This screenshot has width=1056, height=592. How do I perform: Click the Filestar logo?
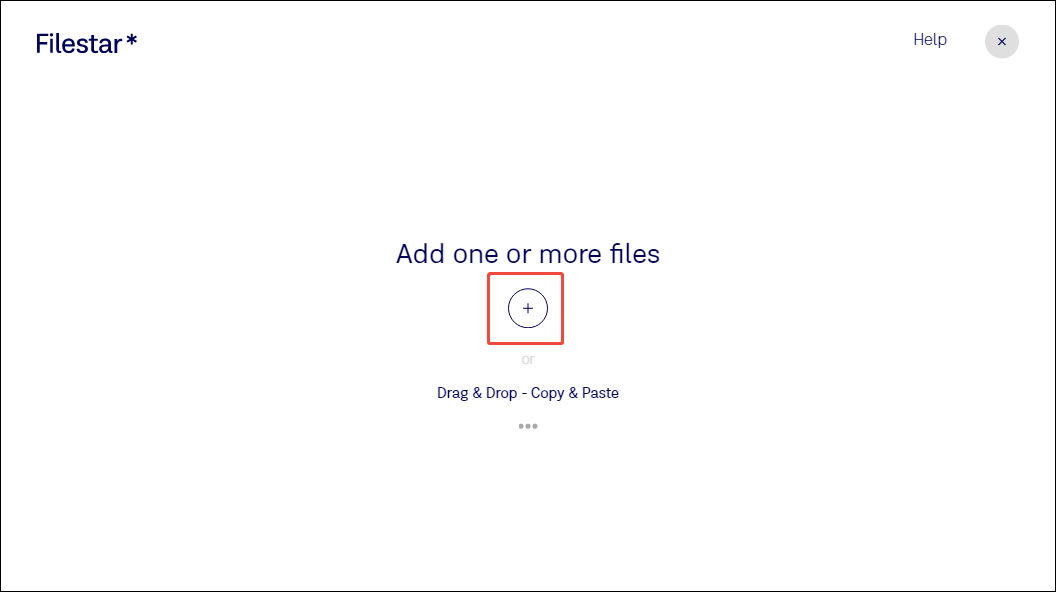tap(86, 44)
